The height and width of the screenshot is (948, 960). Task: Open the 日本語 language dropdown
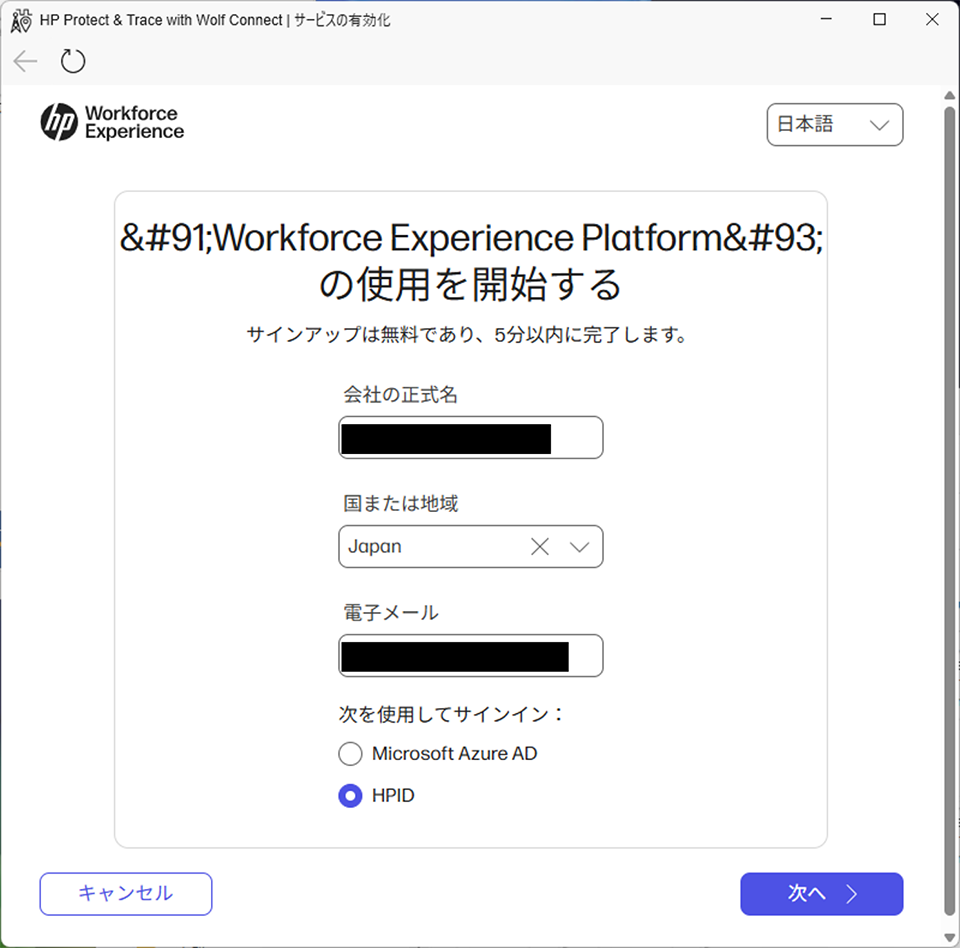point(834,125)
